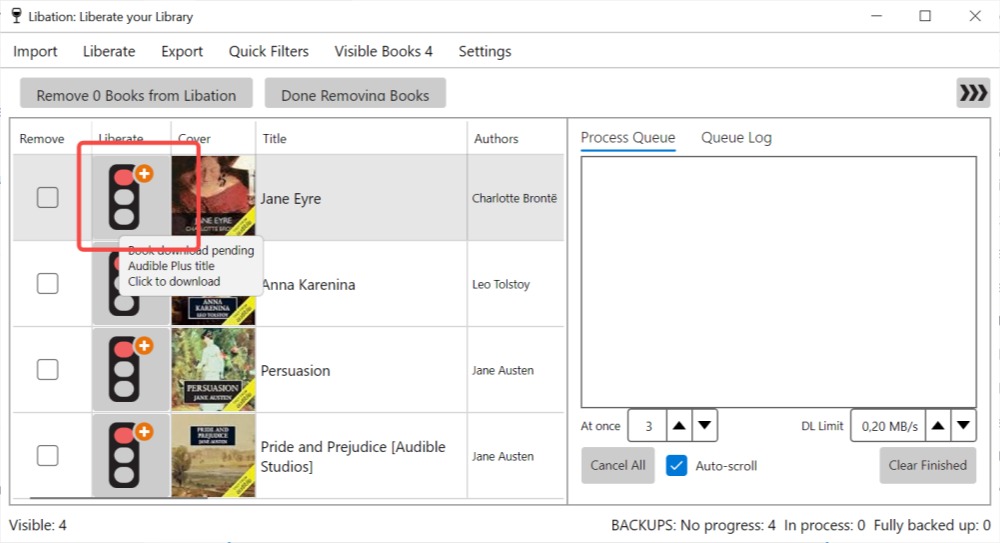
Task: Click the Cover column header
Action: coord(213,138)
